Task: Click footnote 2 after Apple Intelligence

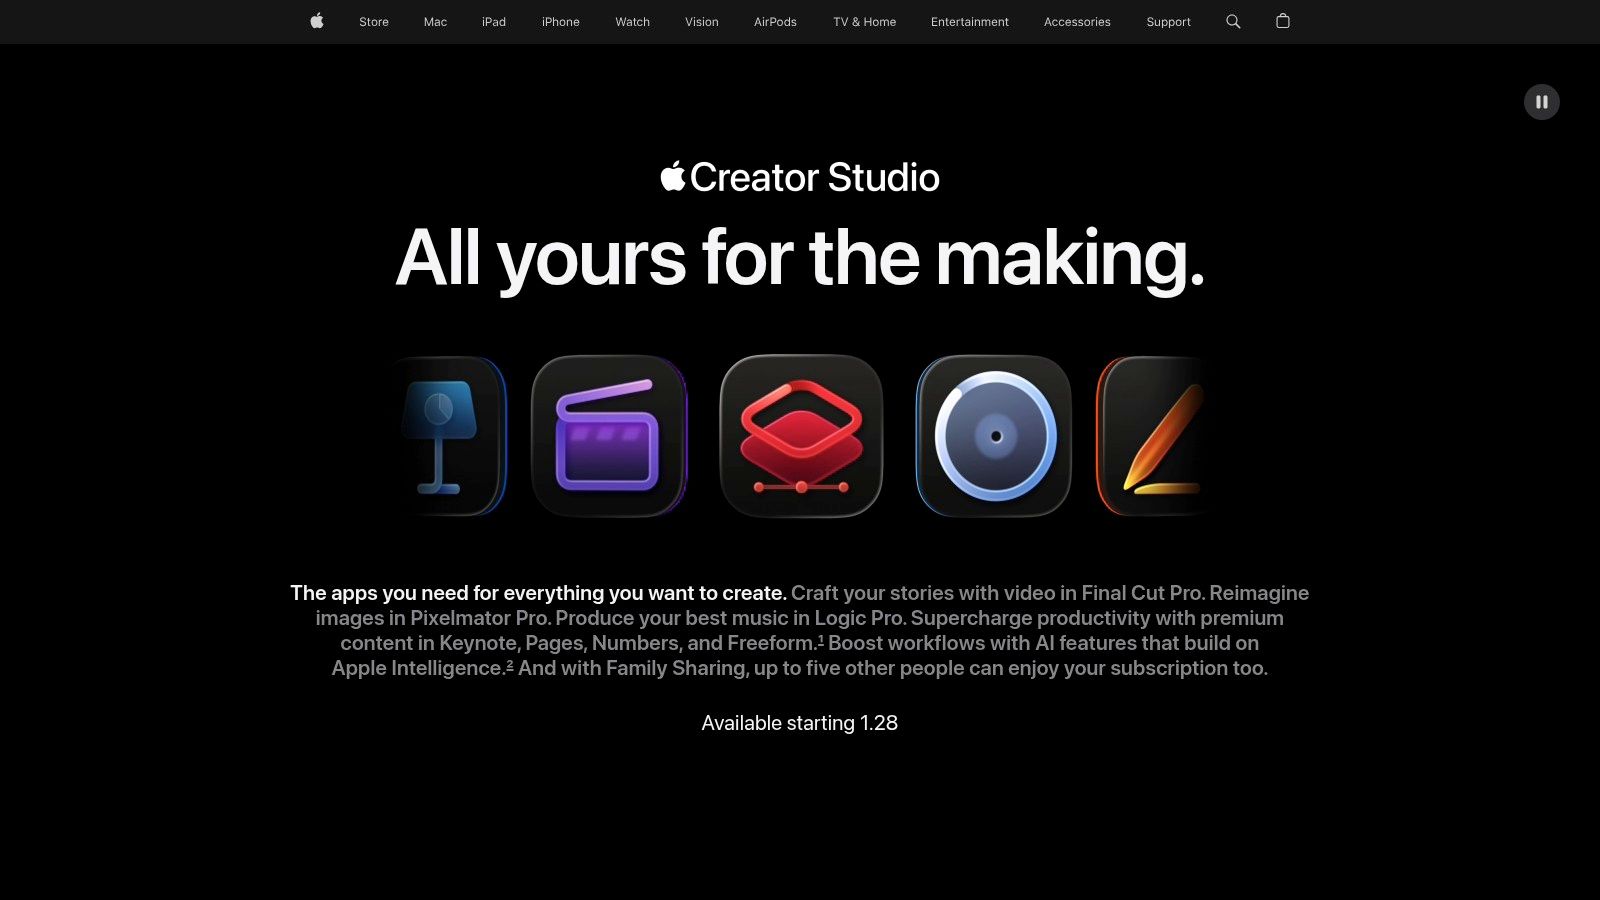Action: 509,662
